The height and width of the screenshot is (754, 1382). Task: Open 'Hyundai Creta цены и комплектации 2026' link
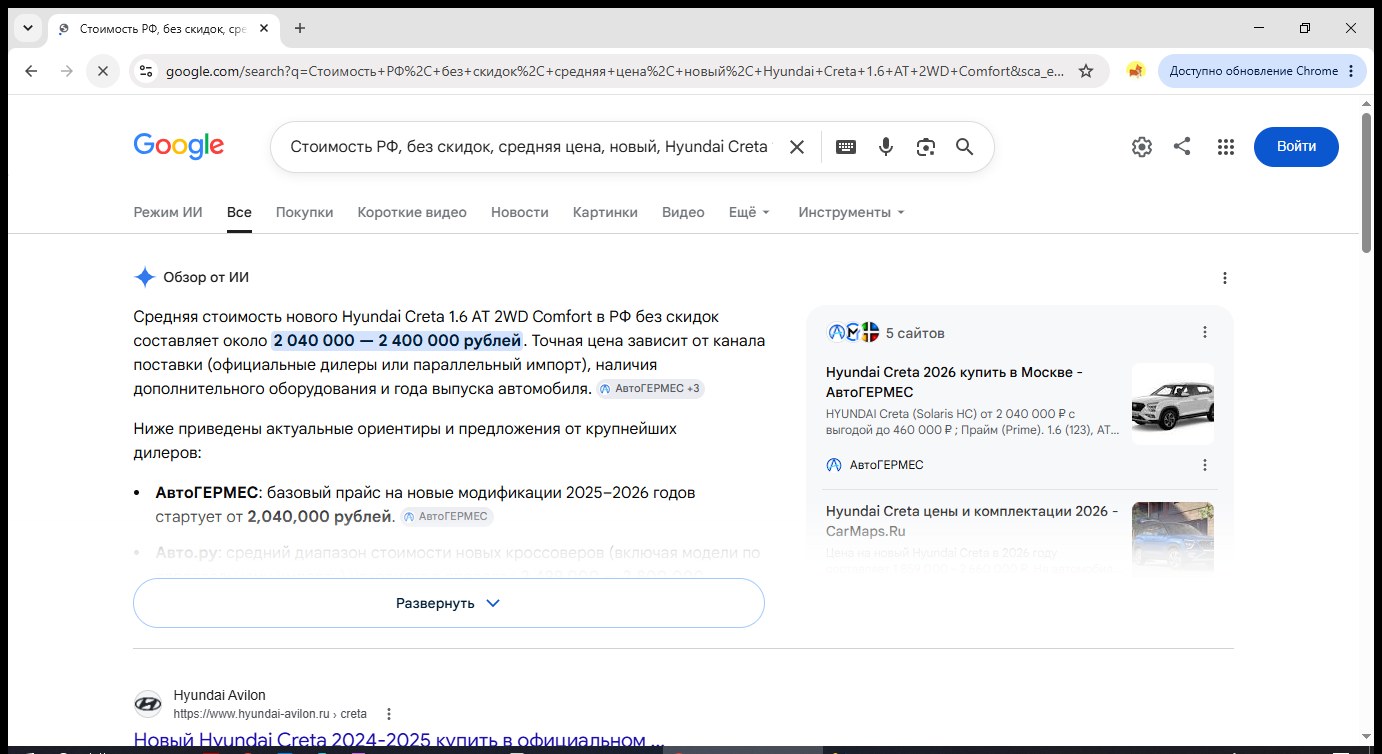pyautogui.click(x=972, y=521)
